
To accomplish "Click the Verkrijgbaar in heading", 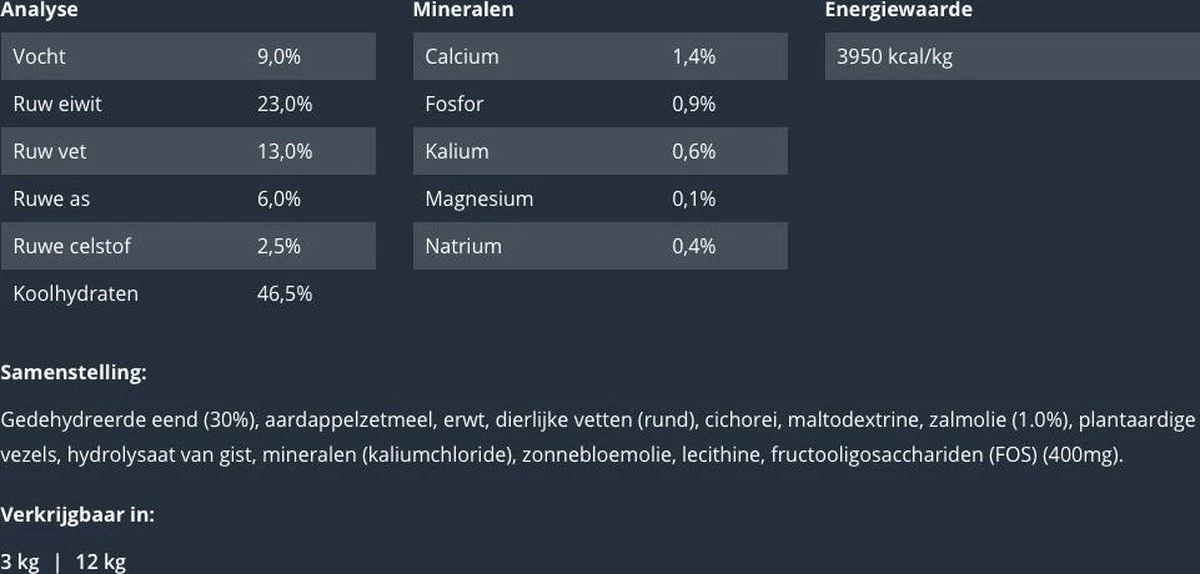I will (x=77, y=515).
